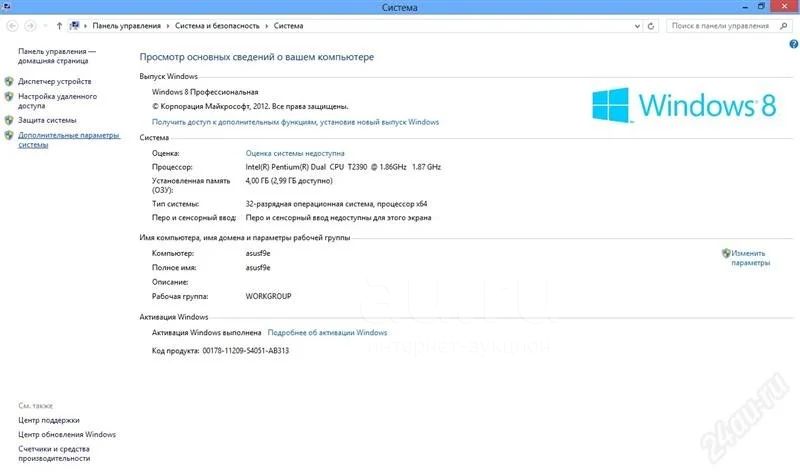Select Панель управления breadcrumb
This screenshot has width=800, height=475.
pos(126,26)
